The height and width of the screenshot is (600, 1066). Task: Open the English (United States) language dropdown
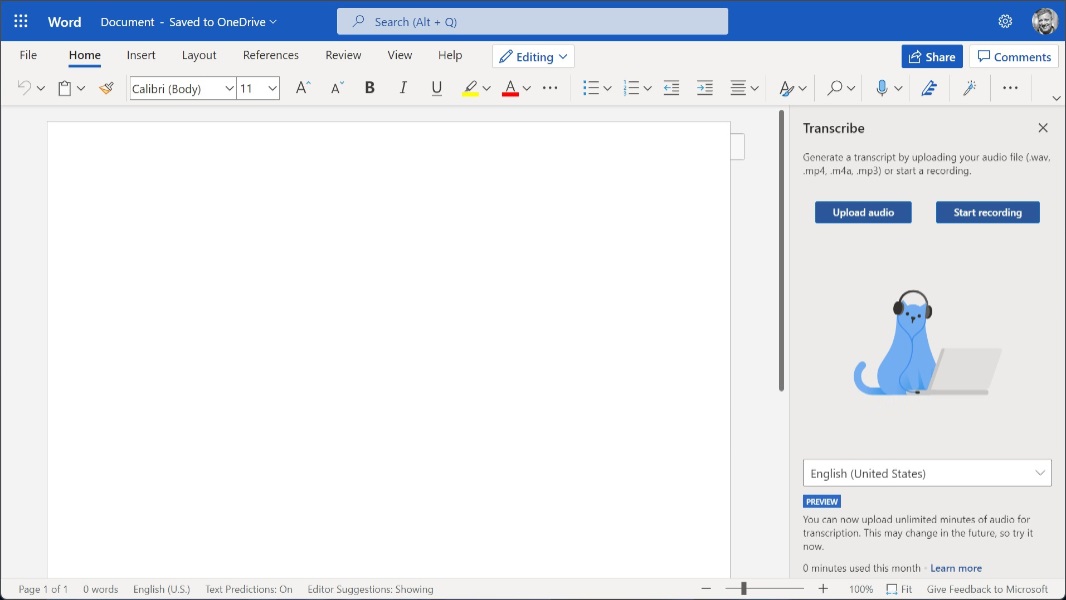927,473
